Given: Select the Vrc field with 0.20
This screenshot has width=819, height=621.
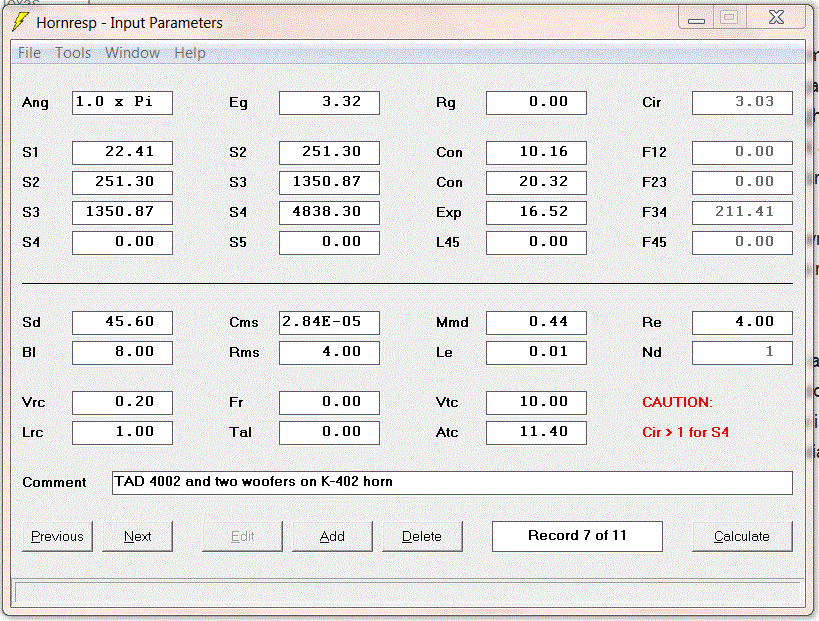Looking at the screenshot, I should [122, 403].
